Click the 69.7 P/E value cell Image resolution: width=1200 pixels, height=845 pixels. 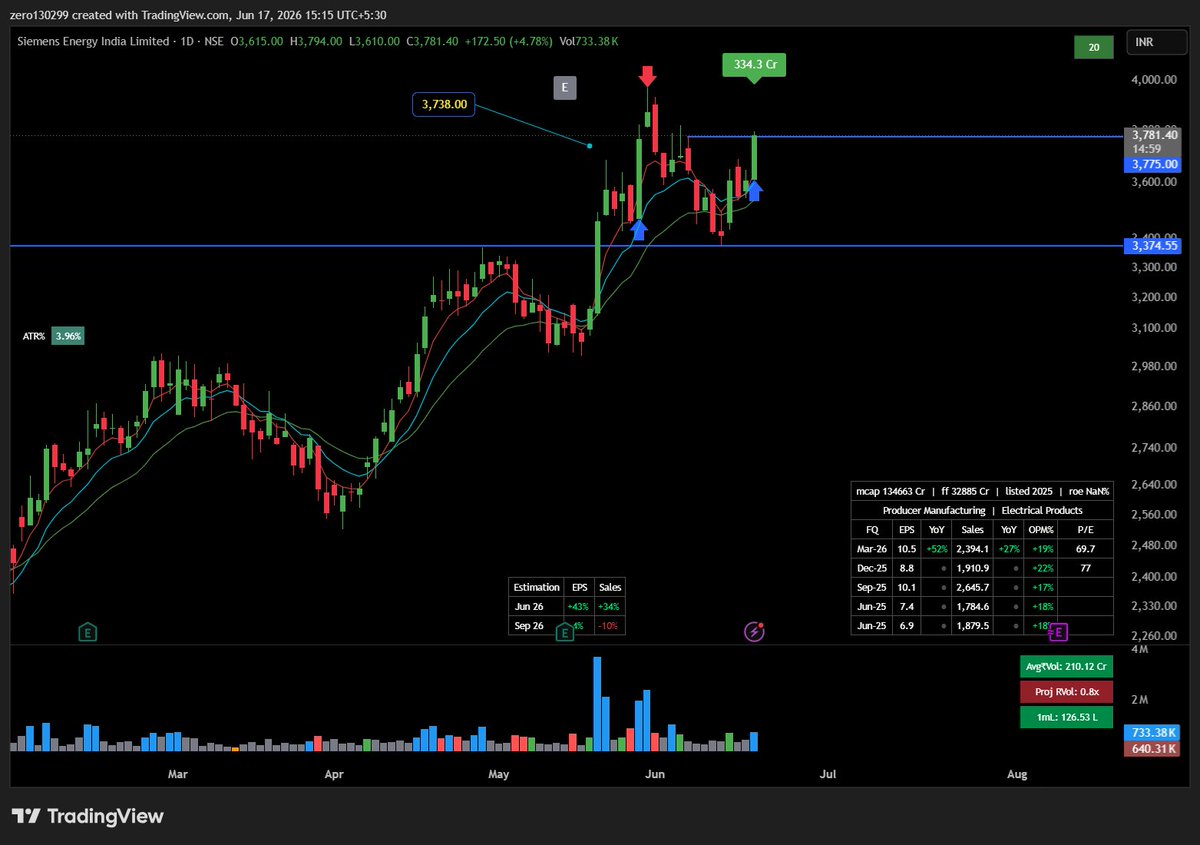[x=1085, y=549]
